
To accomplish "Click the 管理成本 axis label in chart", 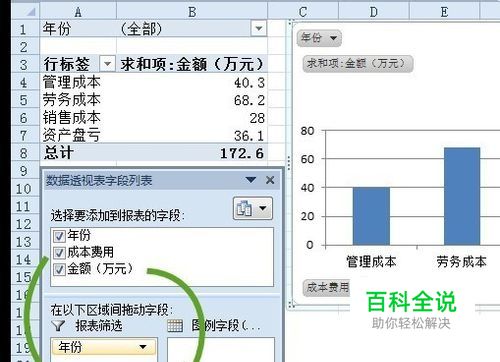I will (371, 262).
